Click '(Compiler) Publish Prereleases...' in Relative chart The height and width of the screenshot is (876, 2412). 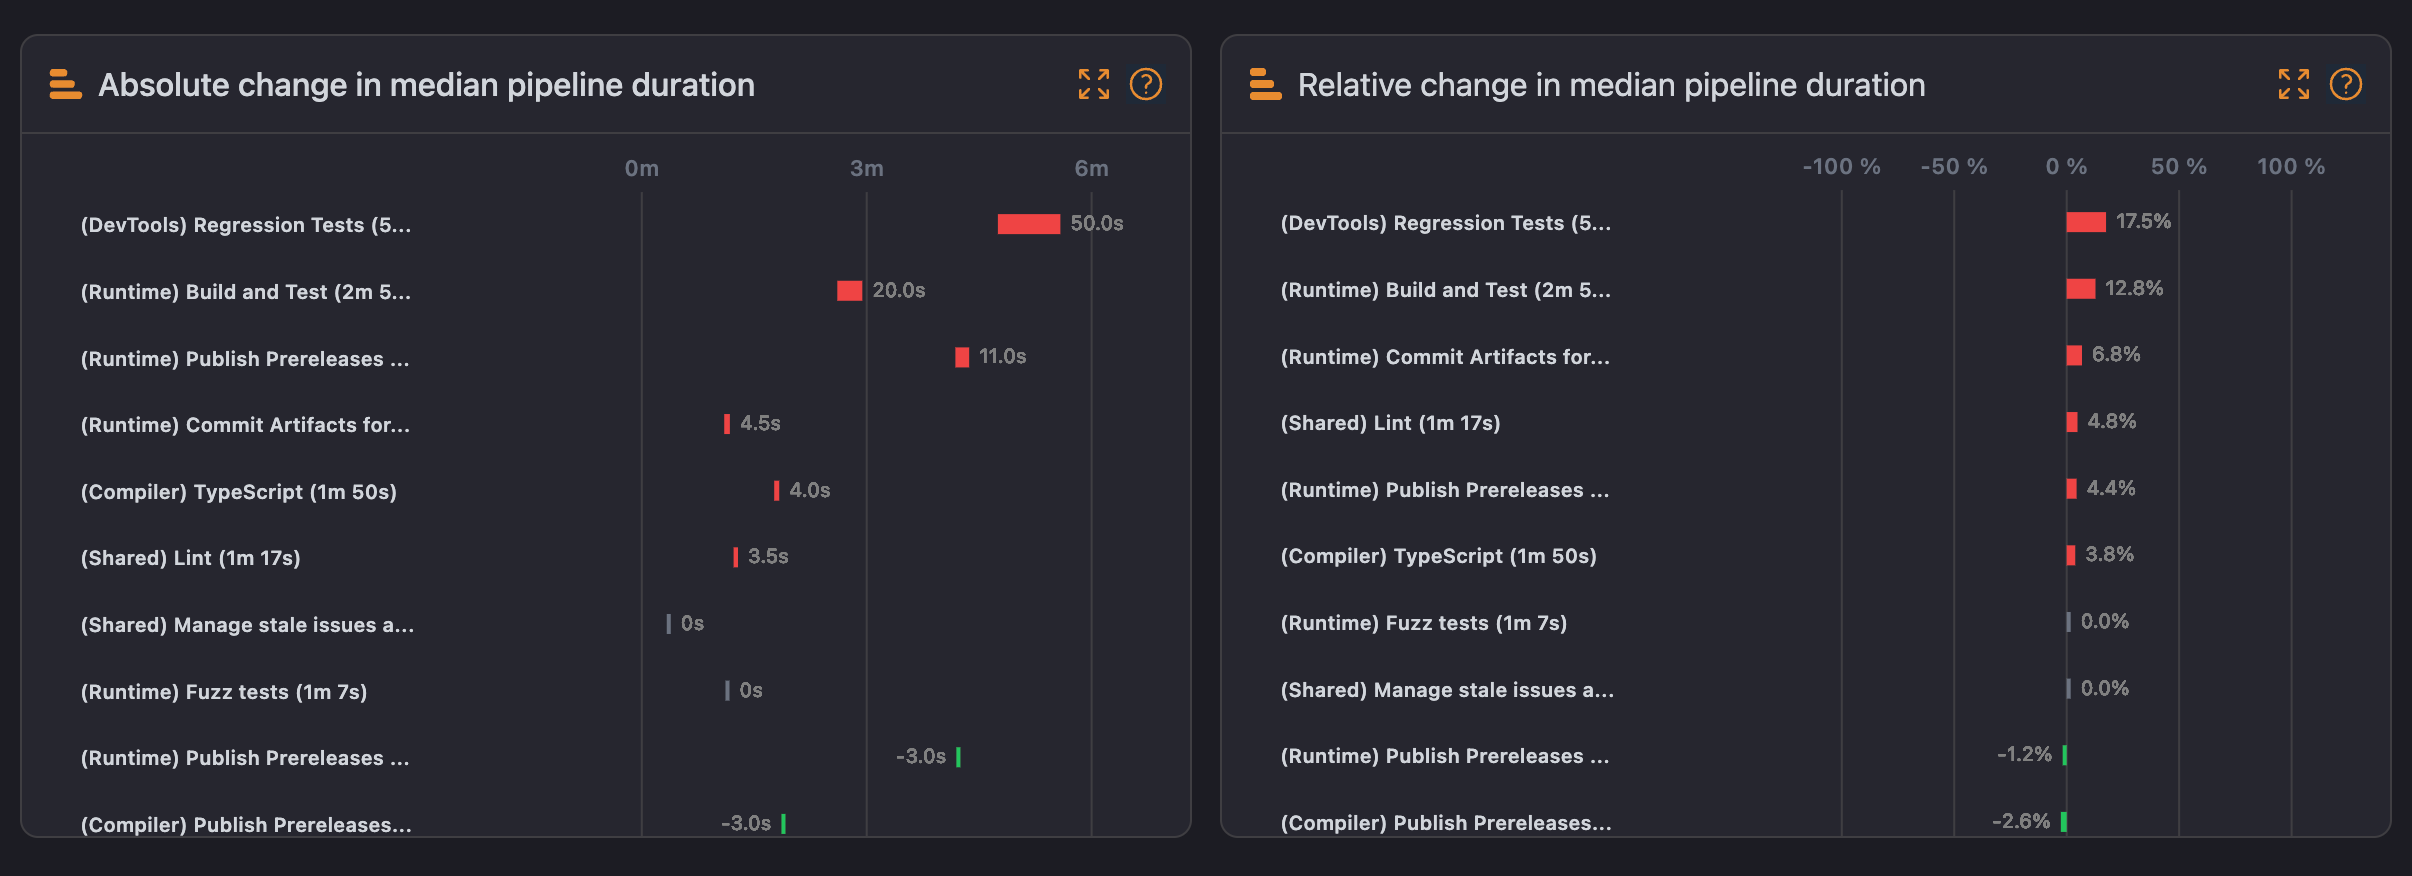click(1446, 823)
